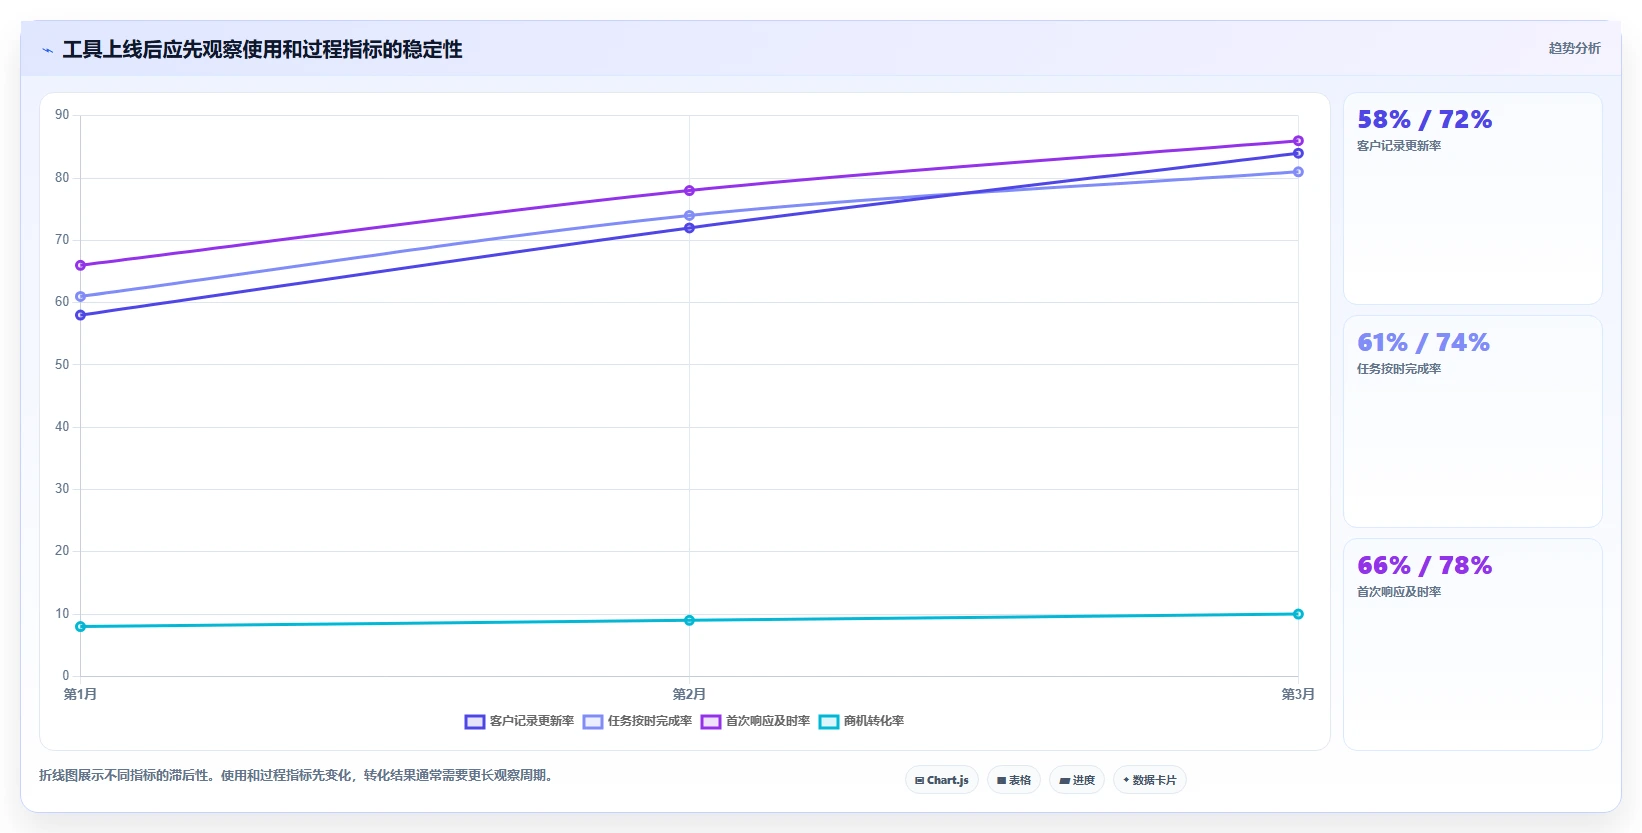Click the 58% / 72% data card value

coord(1425,120)
